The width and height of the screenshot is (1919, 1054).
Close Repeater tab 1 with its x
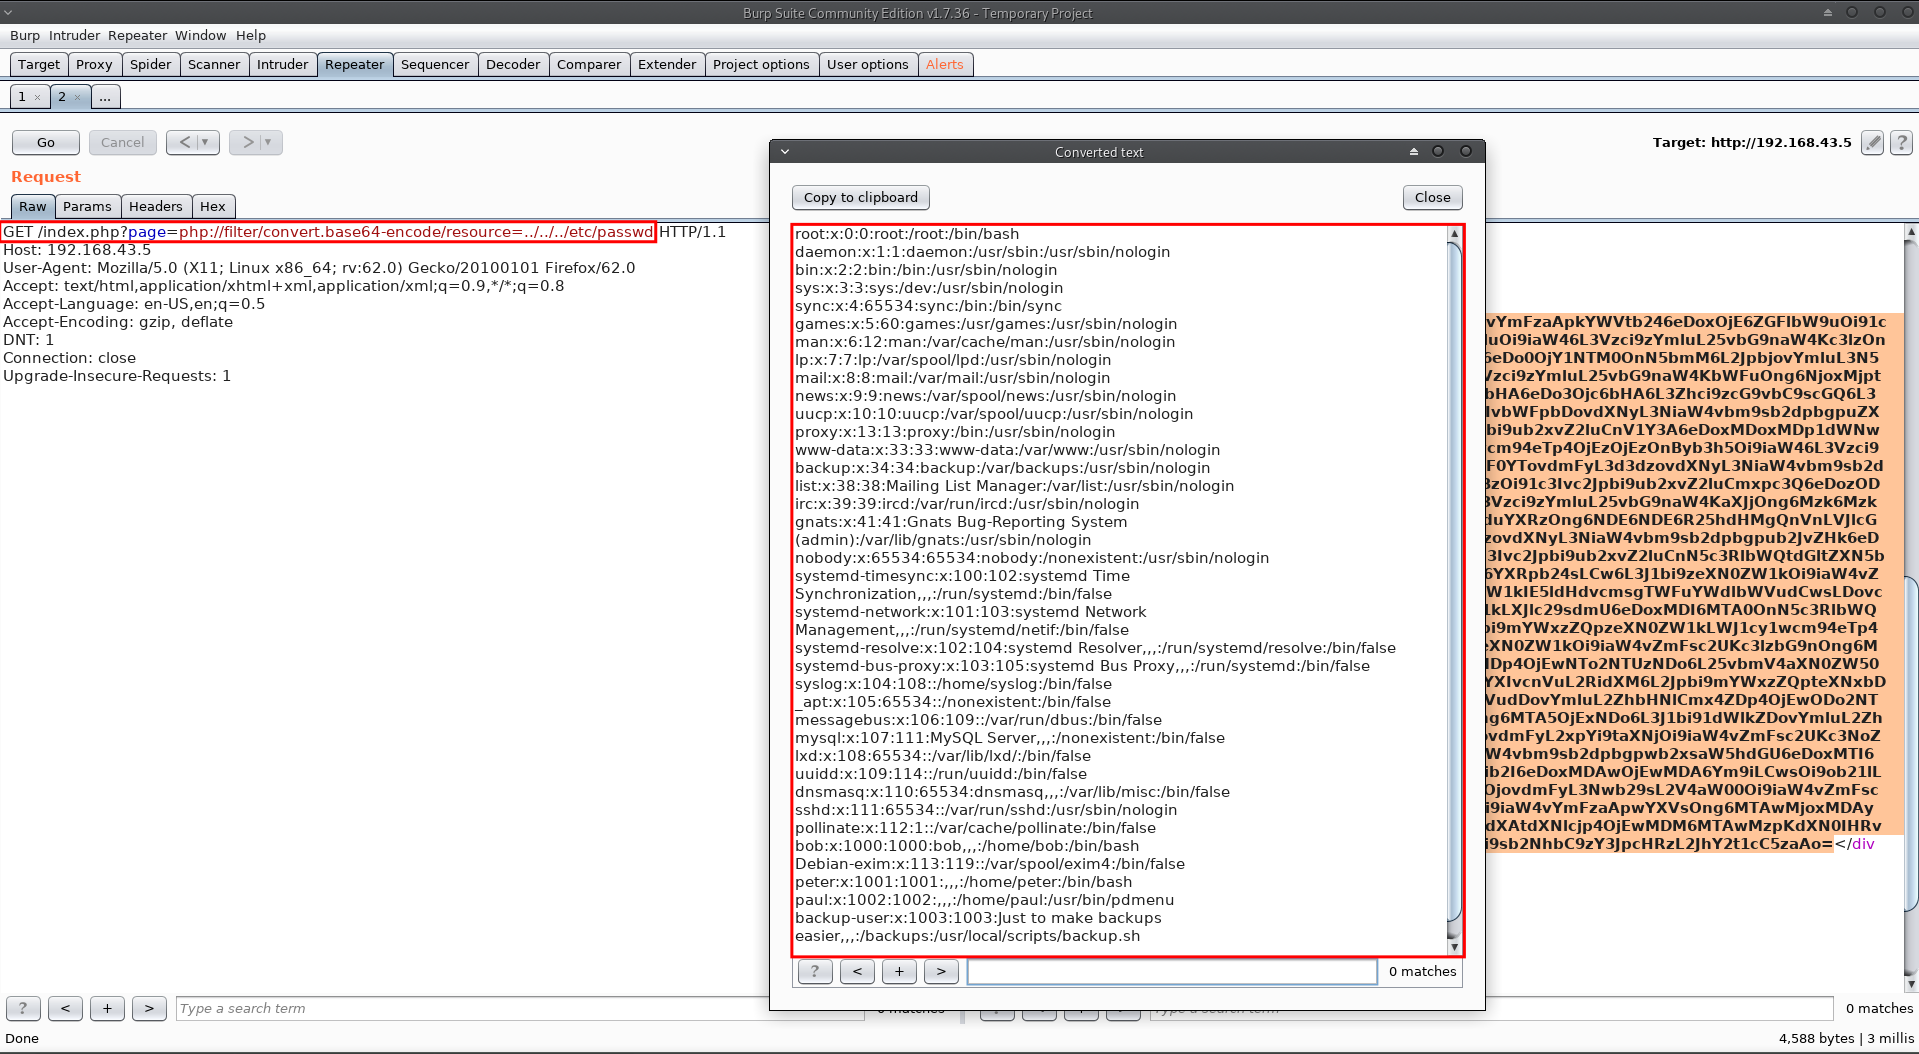click(x=38, y=98)
